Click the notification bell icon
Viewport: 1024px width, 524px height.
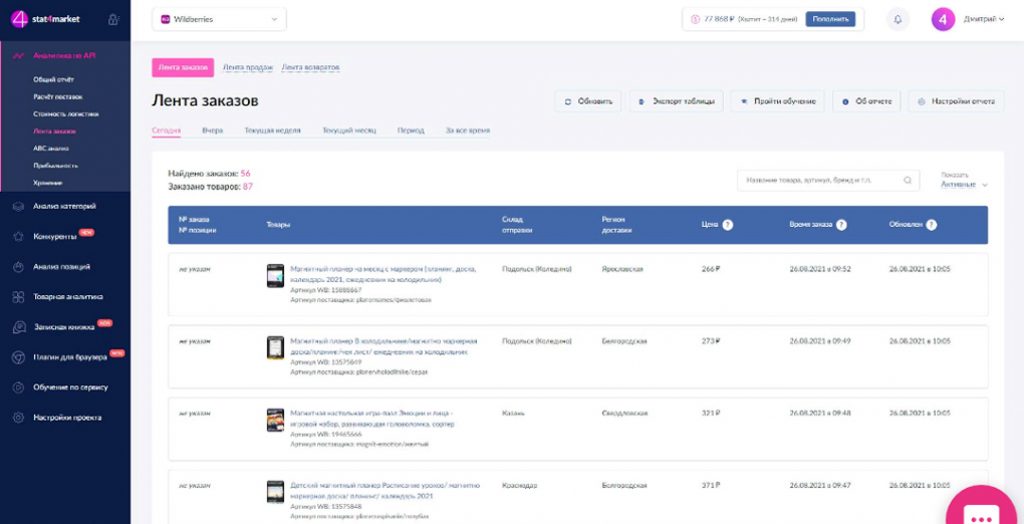point(897,19)
